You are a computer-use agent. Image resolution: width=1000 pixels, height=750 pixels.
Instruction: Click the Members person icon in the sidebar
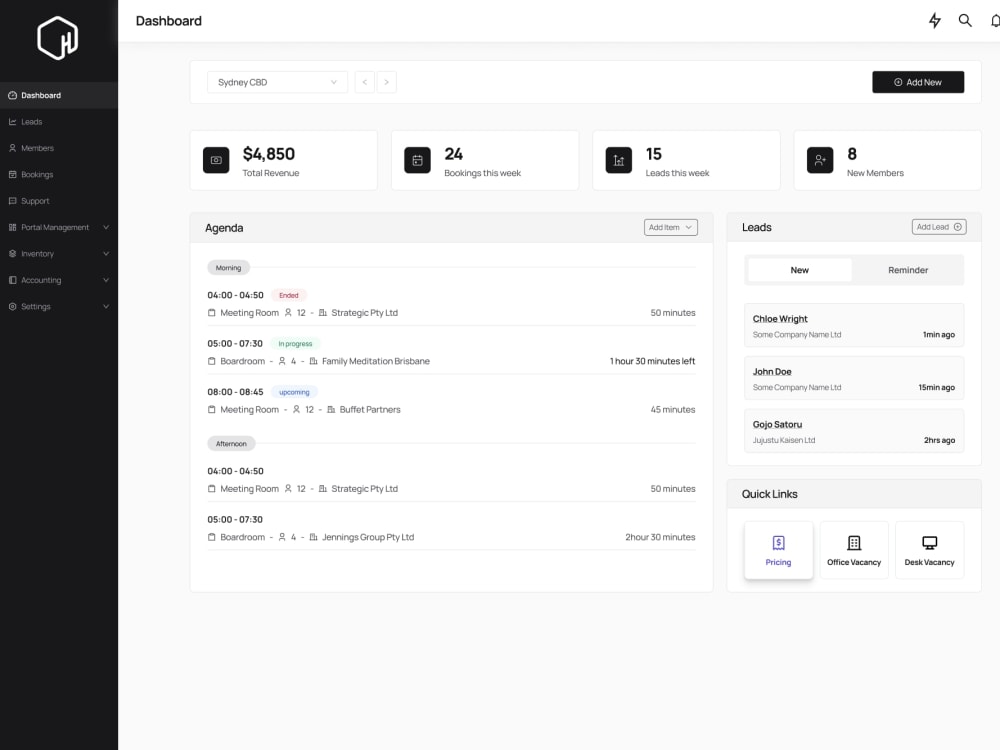[12, 148]
